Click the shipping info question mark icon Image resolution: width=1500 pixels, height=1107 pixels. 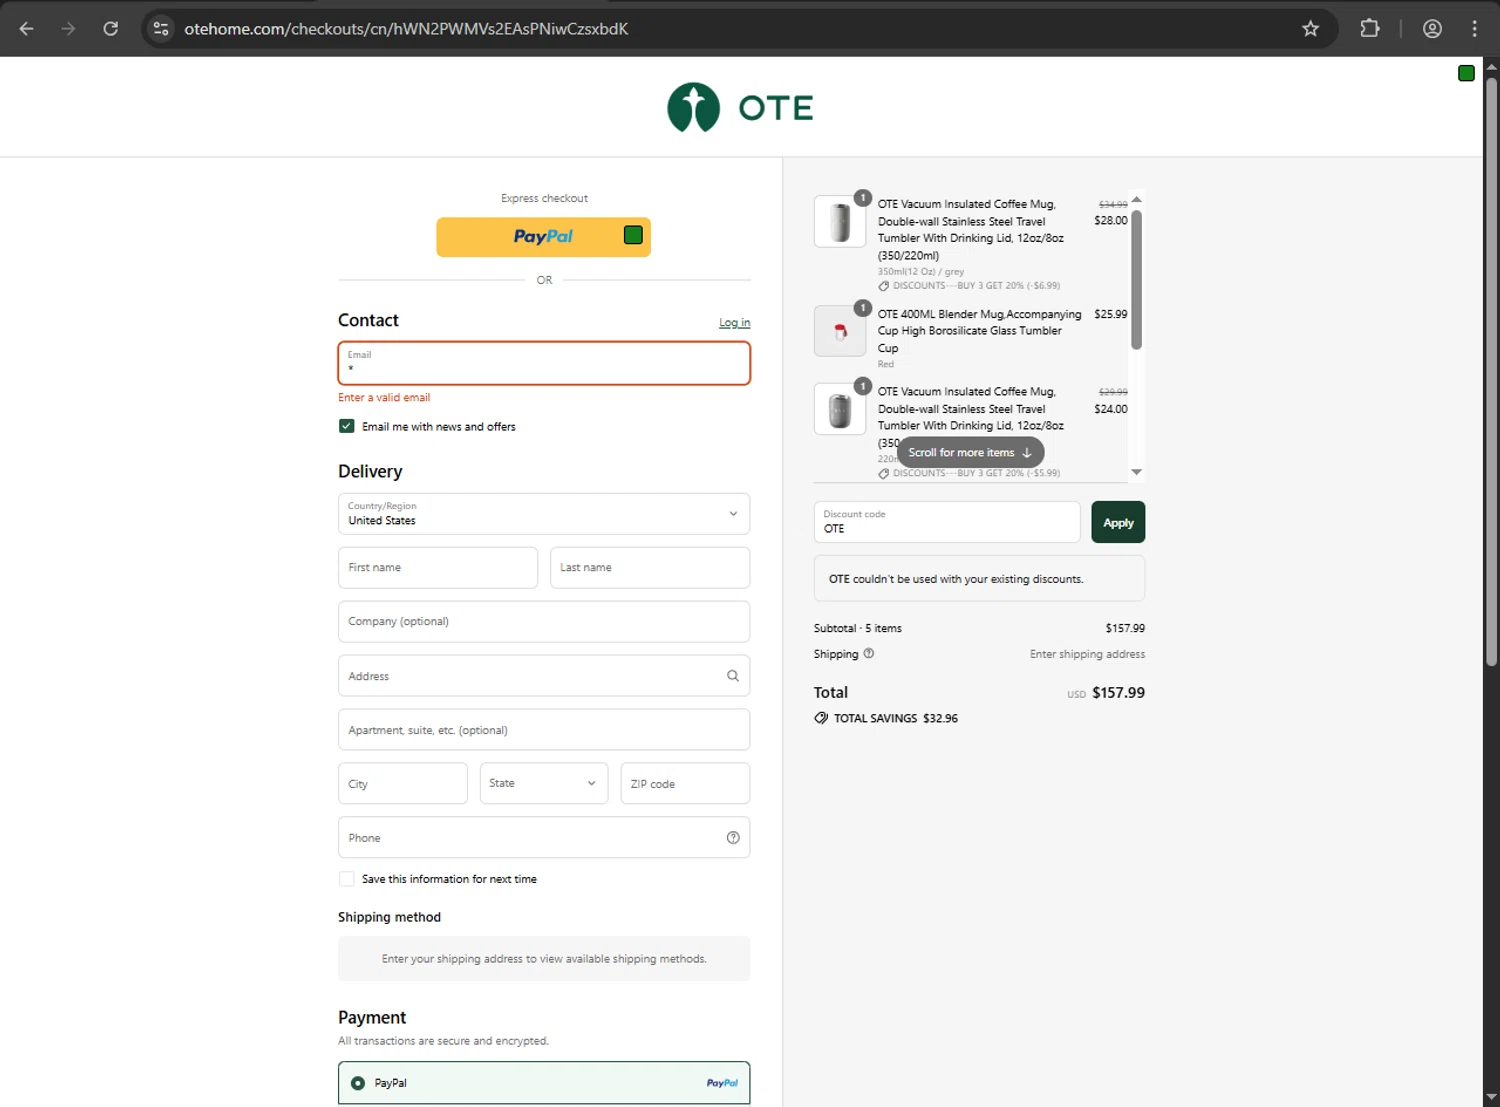click(869, 654)
